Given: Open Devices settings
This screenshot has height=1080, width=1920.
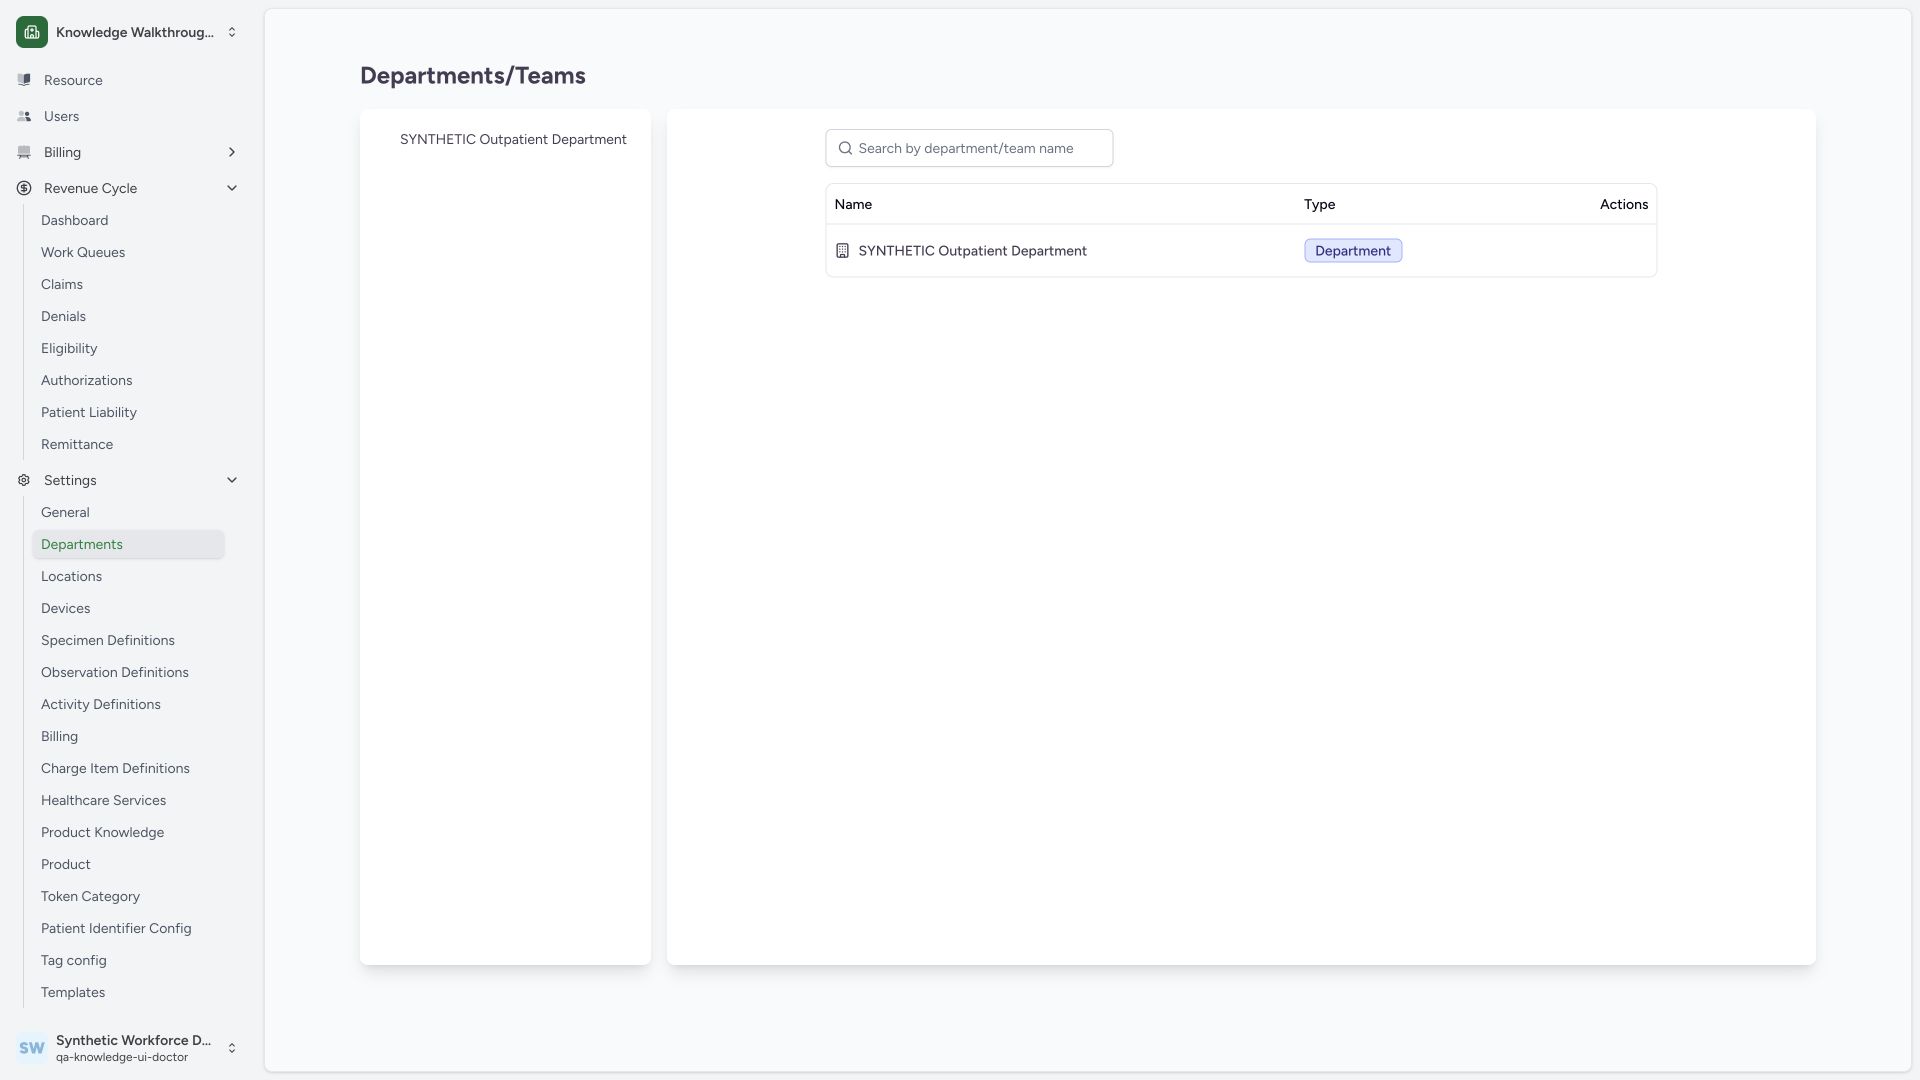Looking at the screenshot, I should click(x=65, y=608).
